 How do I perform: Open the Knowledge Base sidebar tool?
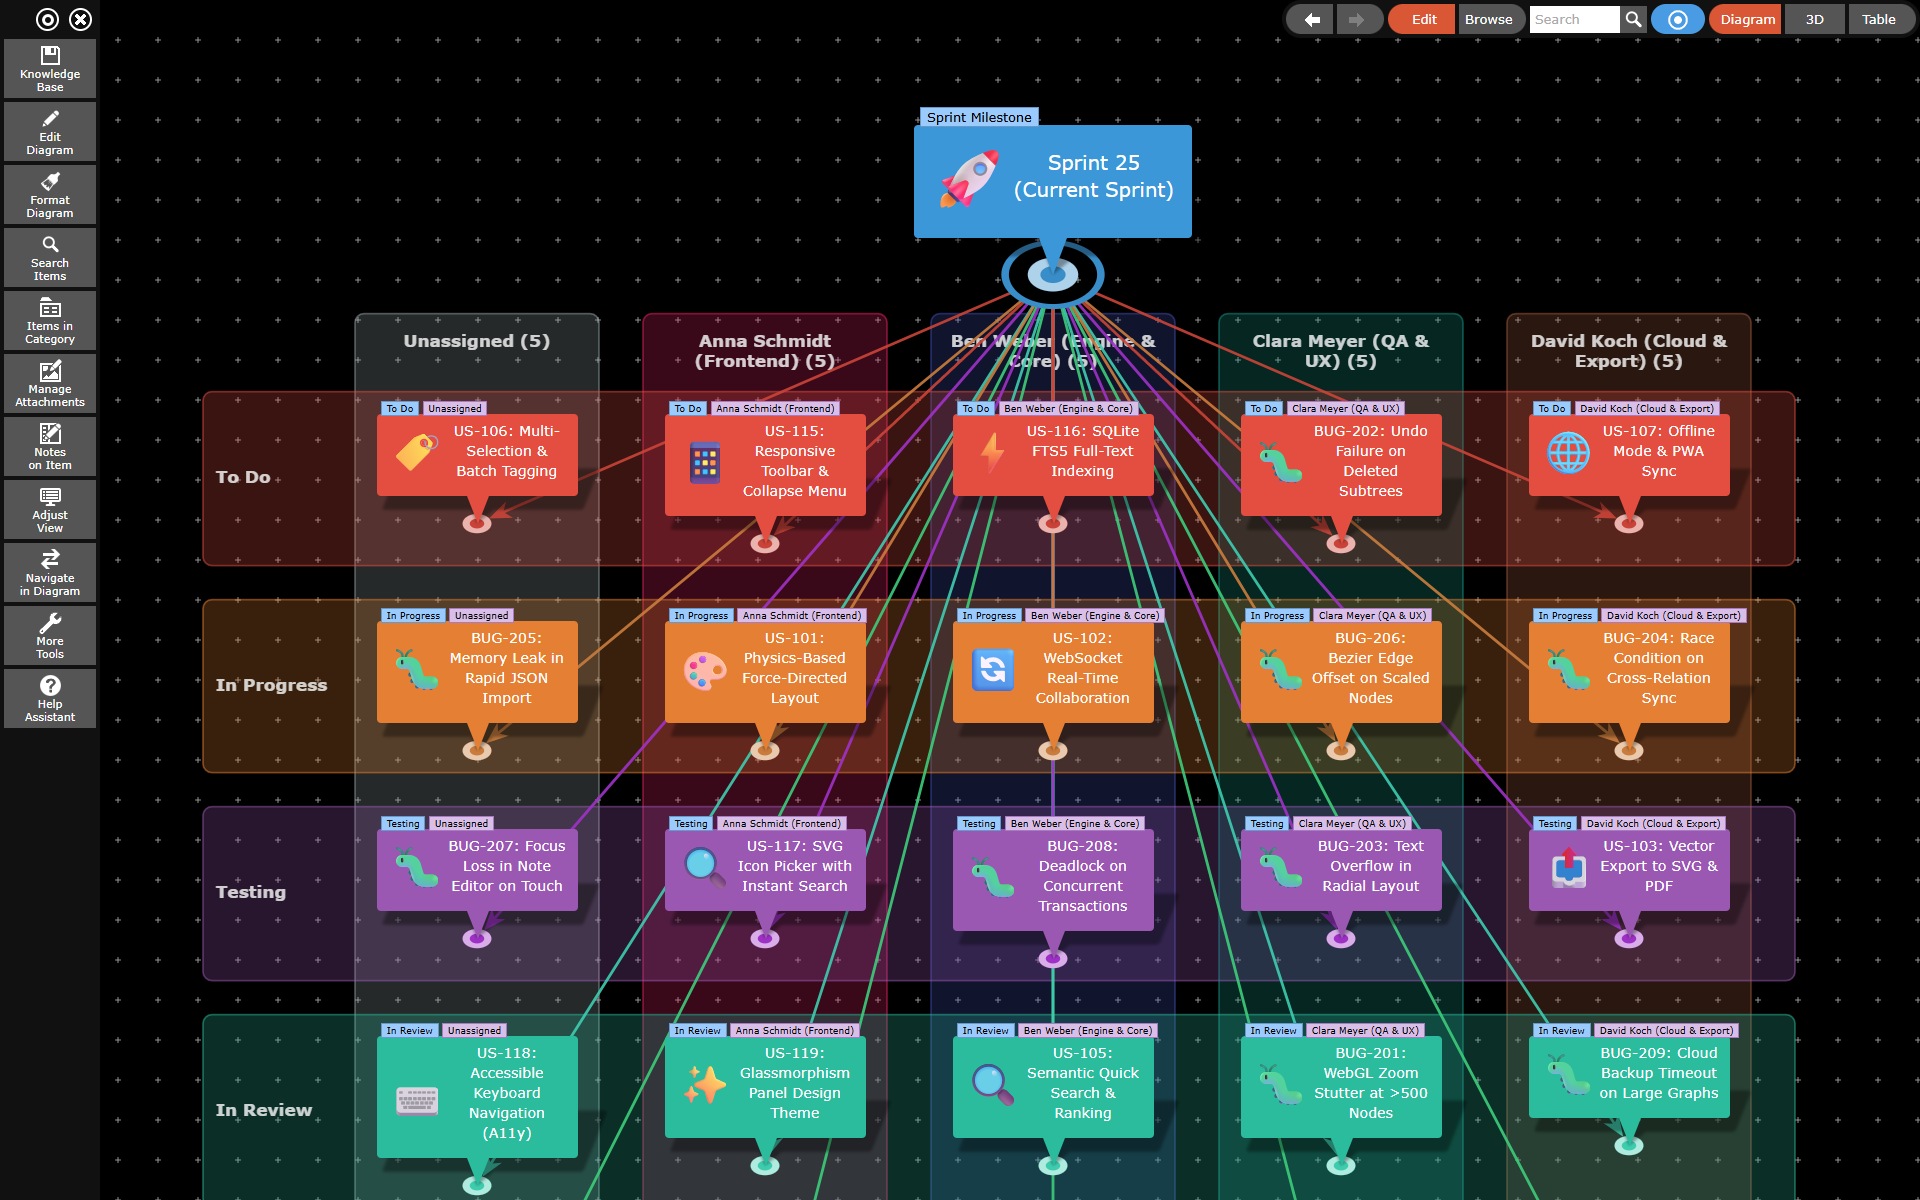[50, 69]
